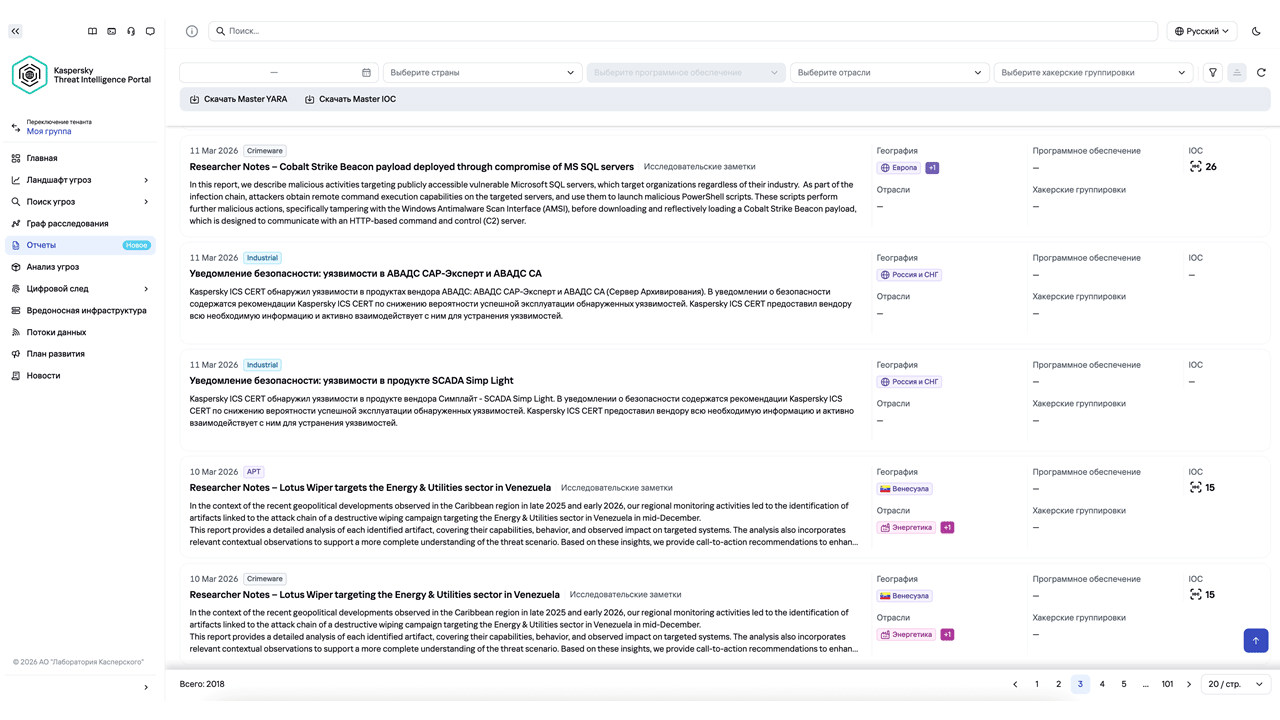
Task: Click the scroll-to-top arrow button
Action: coord(1256,640)
